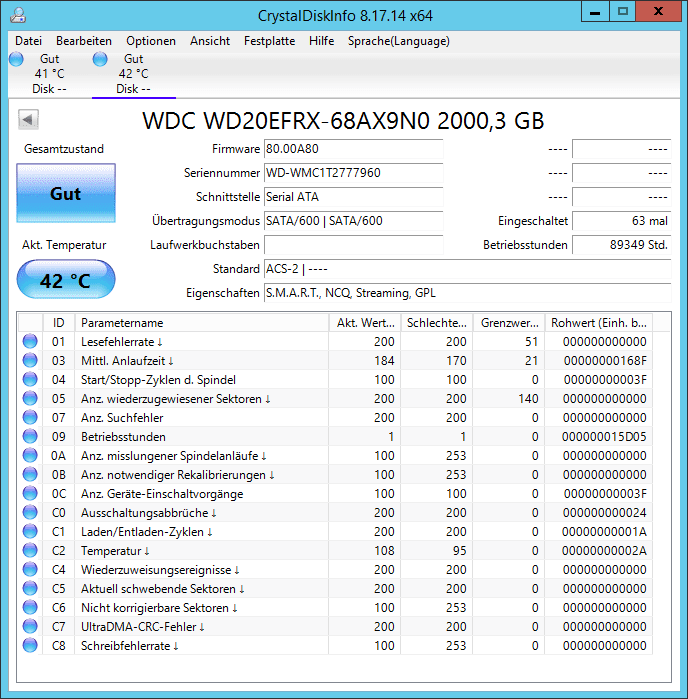Click status orb for Wiederzuweisungsereignisse row
Screen dimensions: 688x699
[x=30, y=569]
